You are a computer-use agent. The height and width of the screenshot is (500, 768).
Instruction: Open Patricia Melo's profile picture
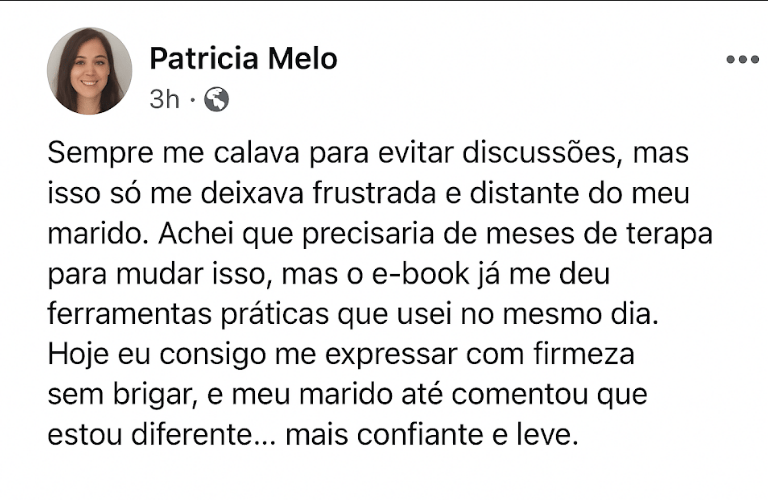coord(90,71)
